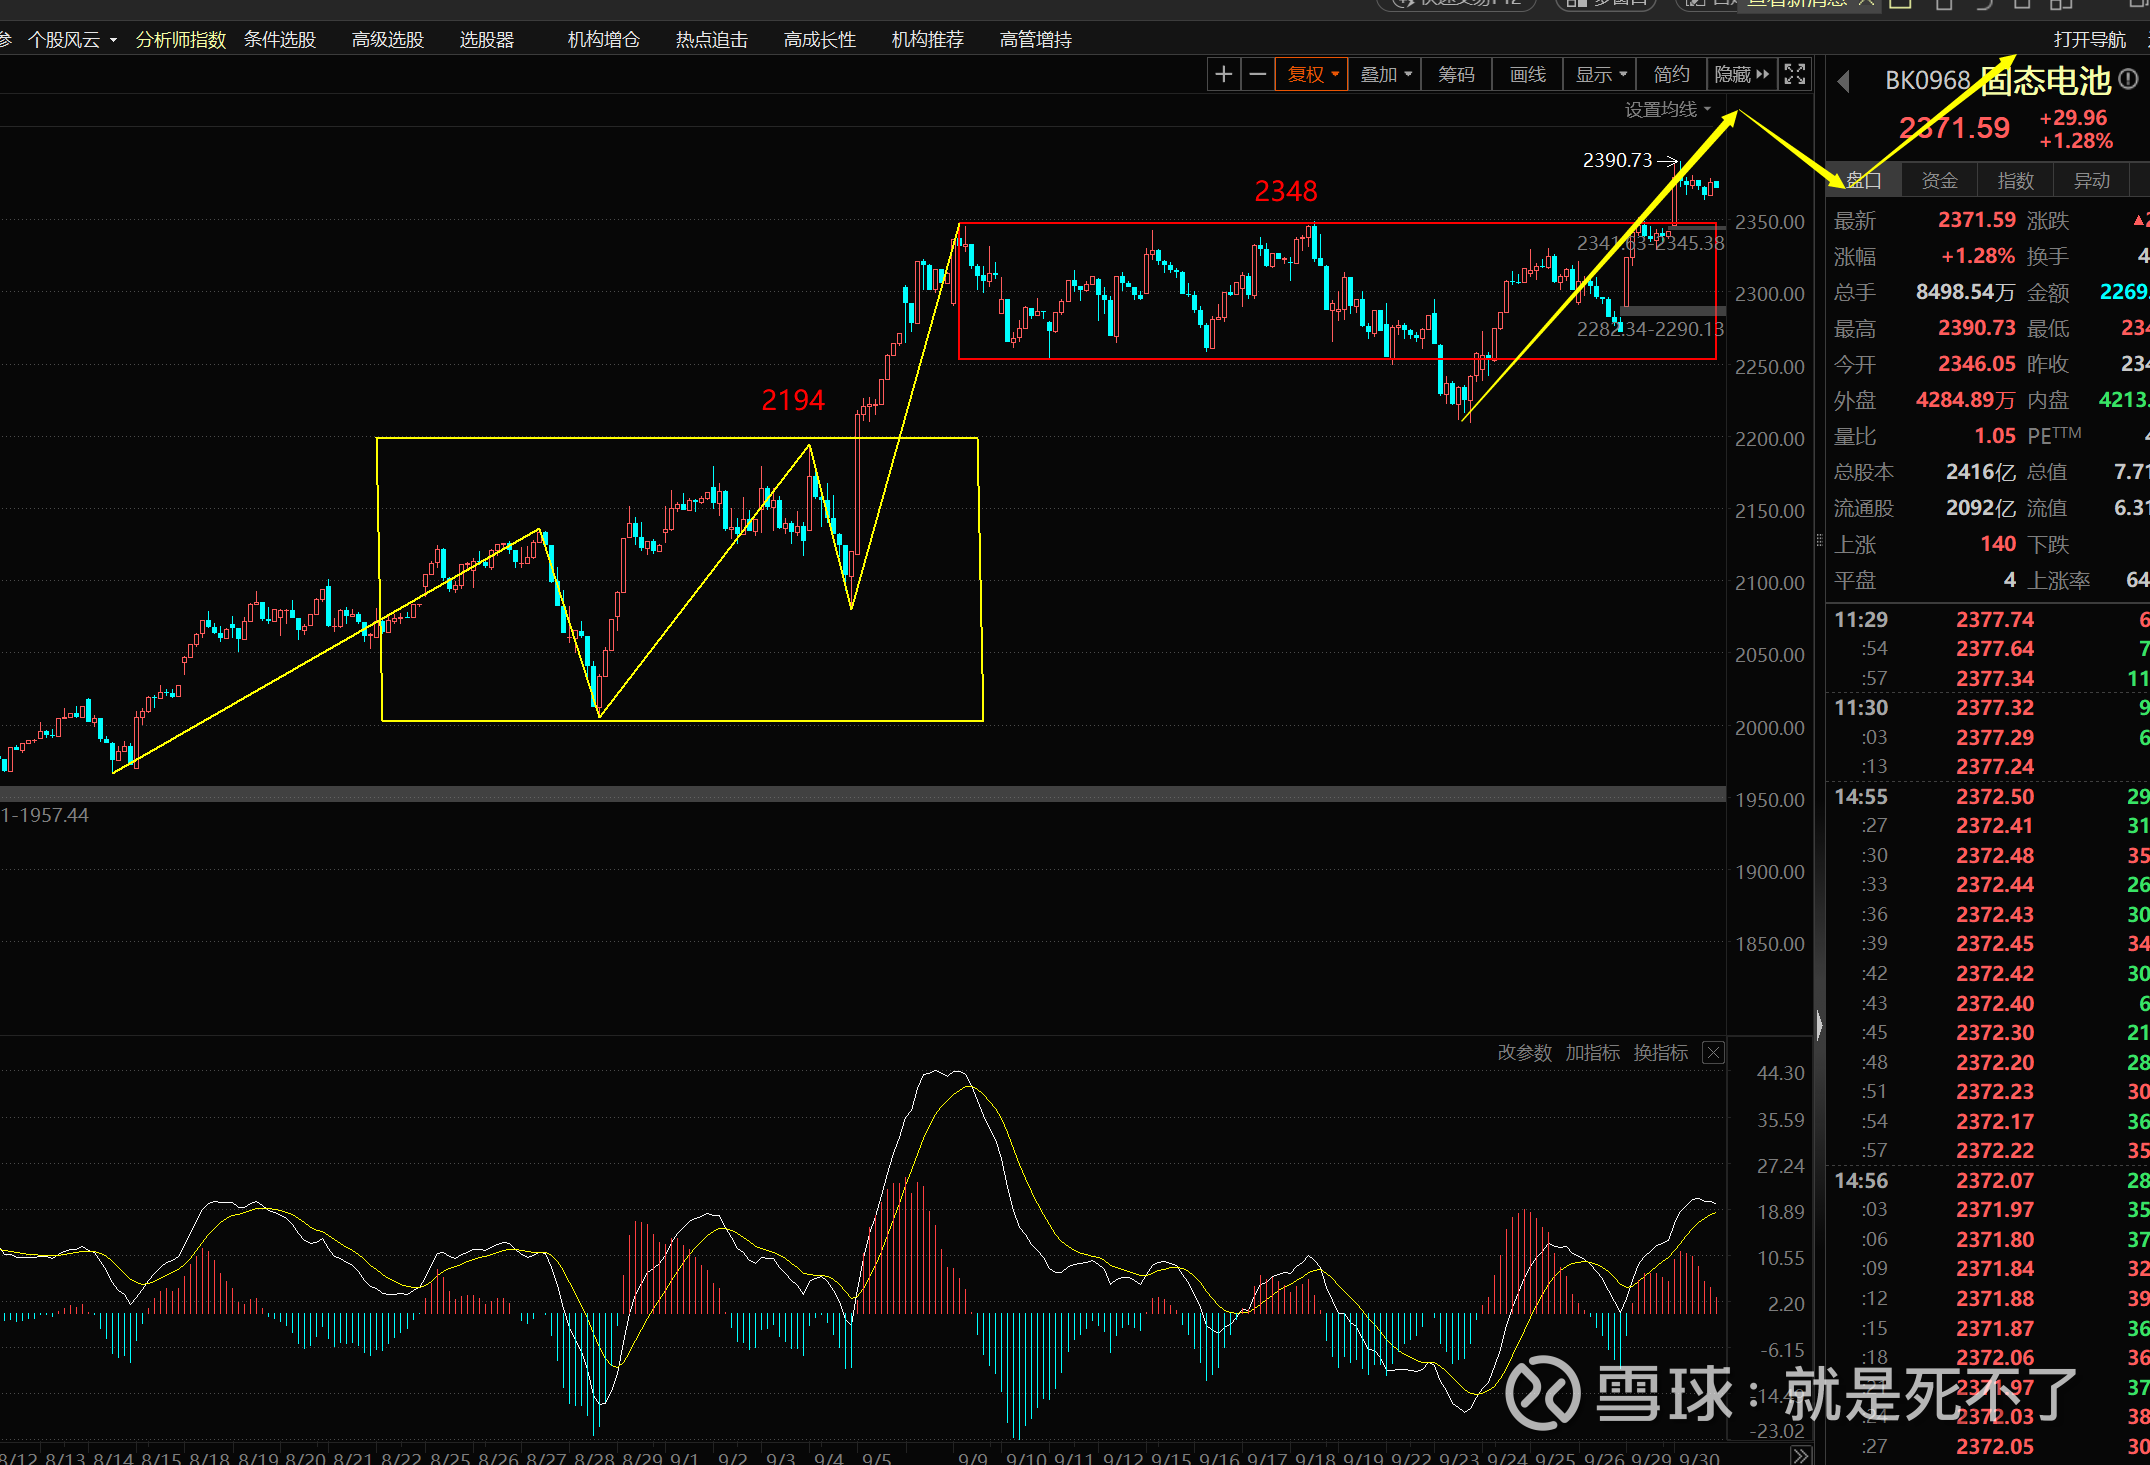The image size is (2150, 1465).
Task: Collapse side panel via divider arrow
Action: coord(1819,1025)
